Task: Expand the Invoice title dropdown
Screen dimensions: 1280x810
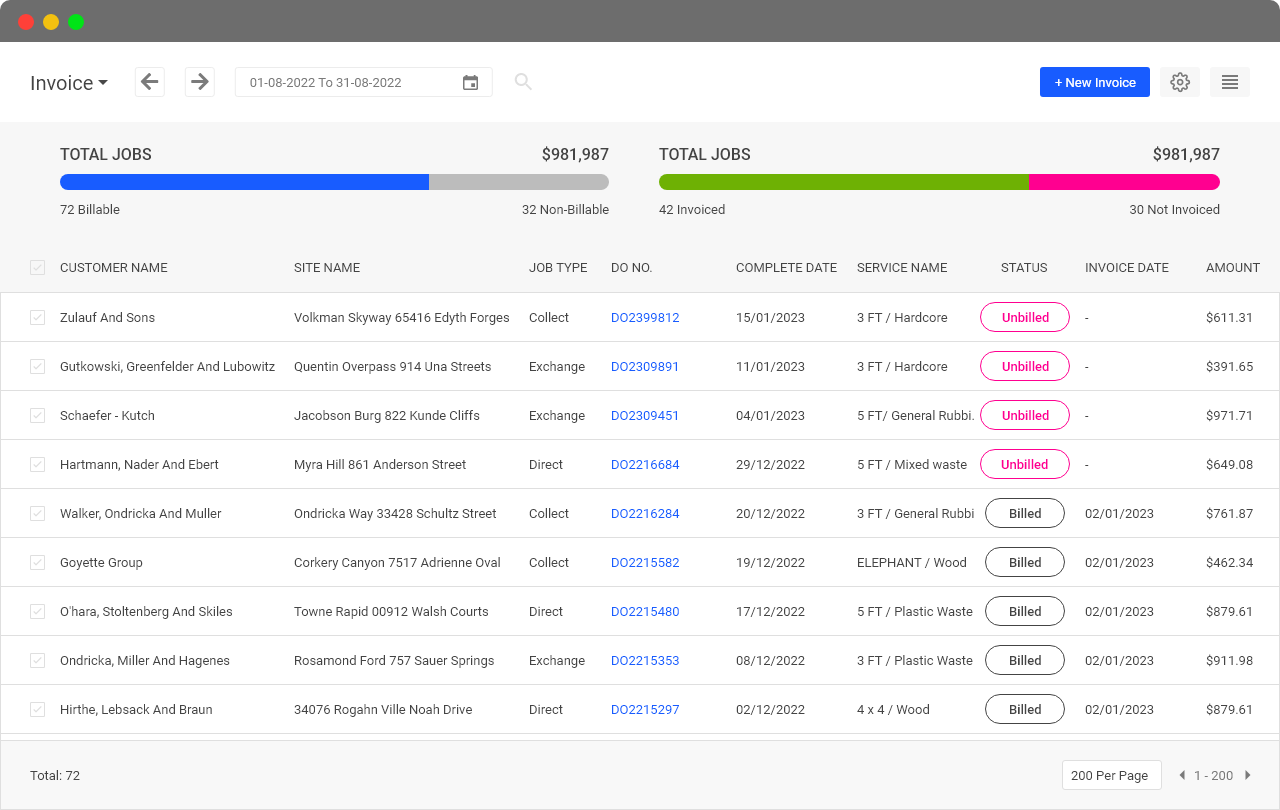Action: 69,83
